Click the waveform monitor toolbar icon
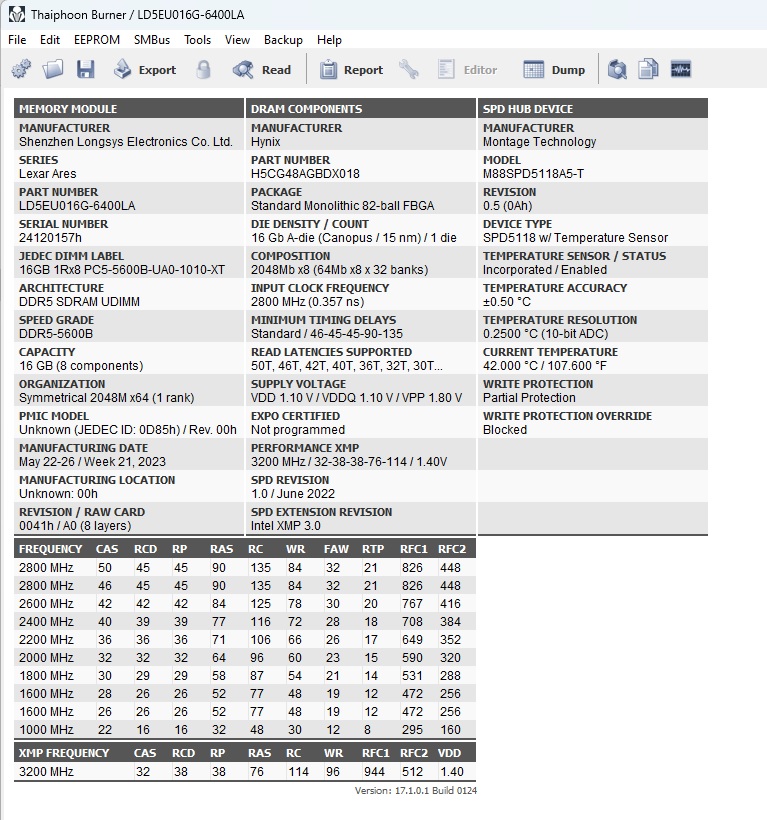The image size is (767, 820). 681,70
